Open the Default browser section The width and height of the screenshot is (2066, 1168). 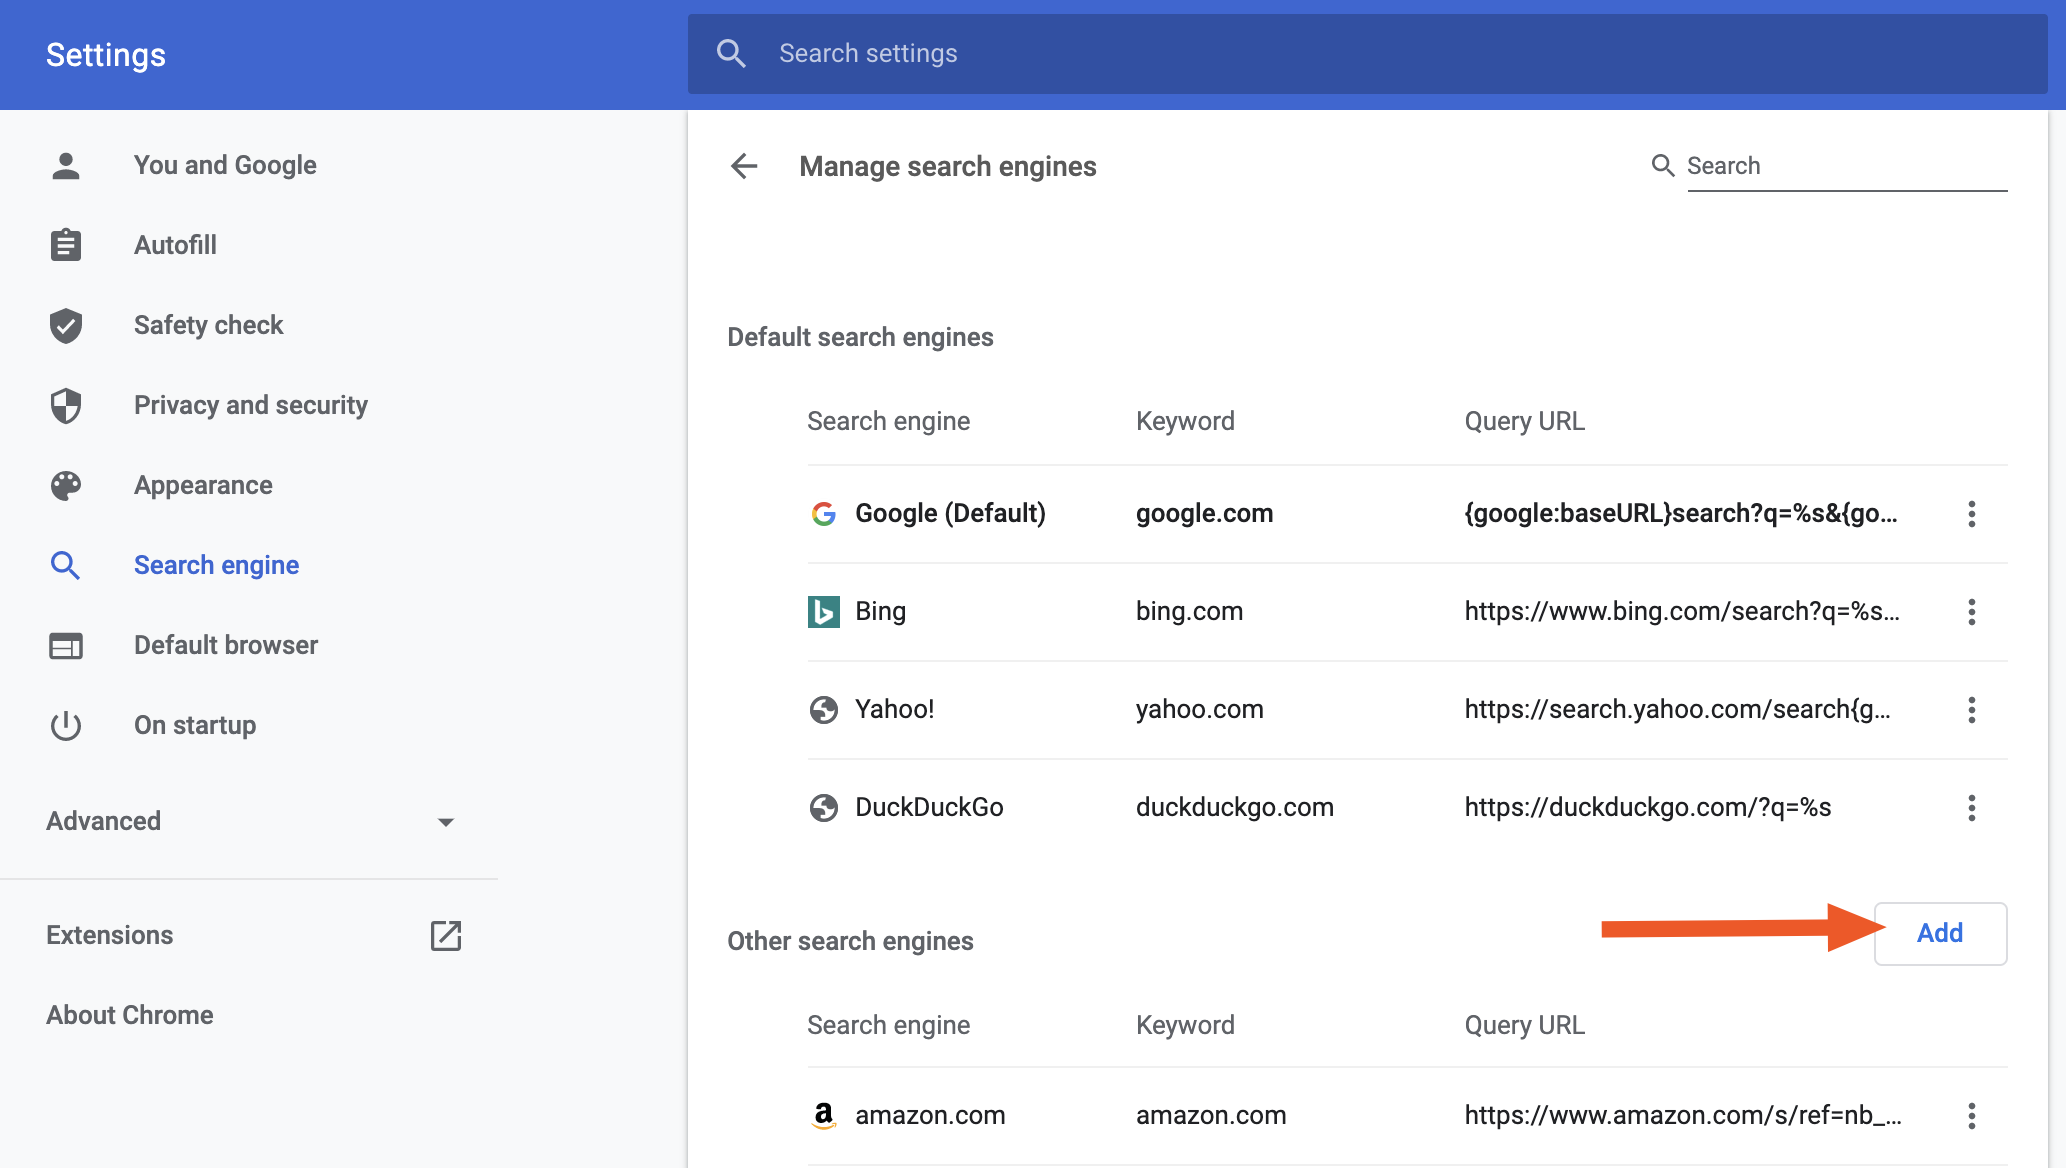[x=226, y=645]
